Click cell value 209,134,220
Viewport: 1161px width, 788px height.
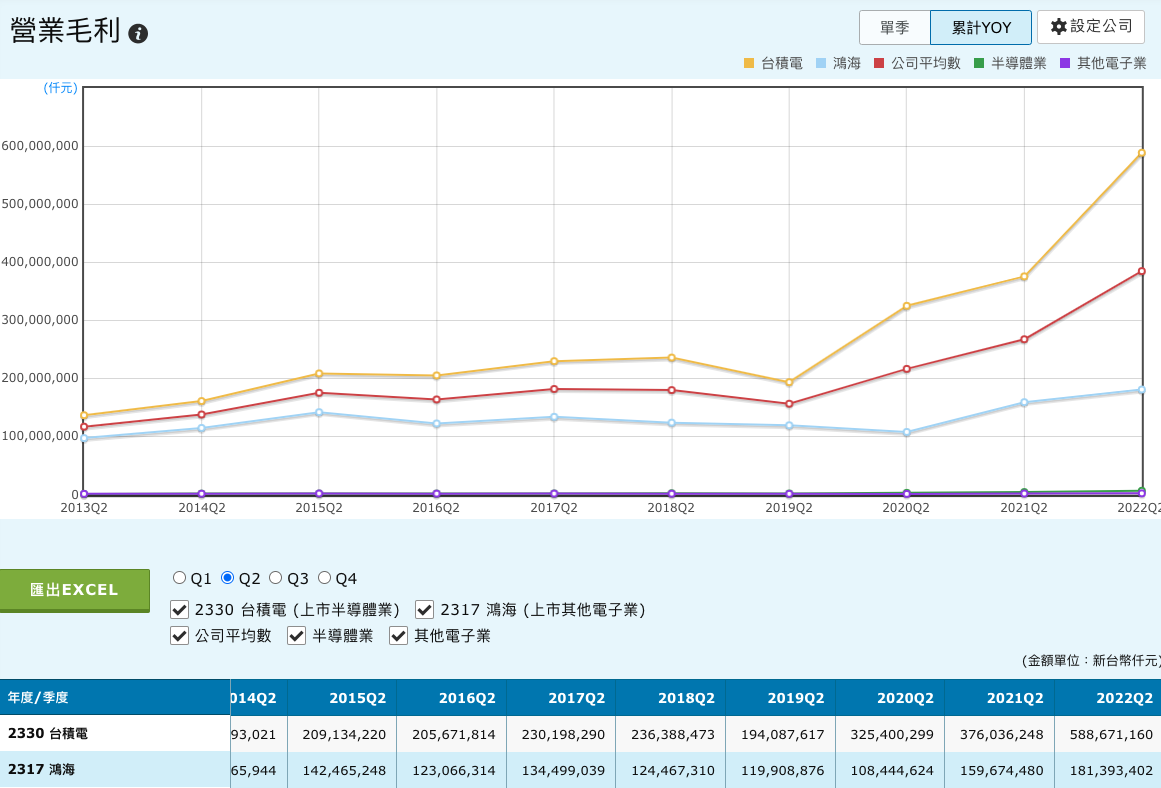[344, 735]
